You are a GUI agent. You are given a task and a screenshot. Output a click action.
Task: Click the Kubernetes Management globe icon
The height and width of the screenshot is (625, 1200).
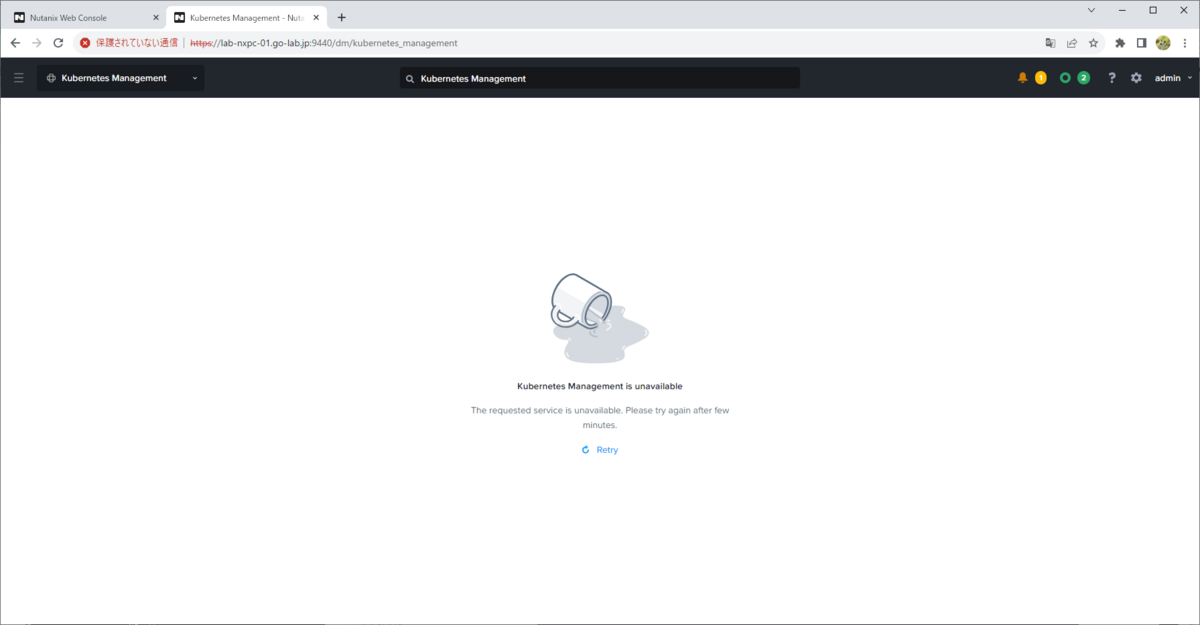point(51,78)
